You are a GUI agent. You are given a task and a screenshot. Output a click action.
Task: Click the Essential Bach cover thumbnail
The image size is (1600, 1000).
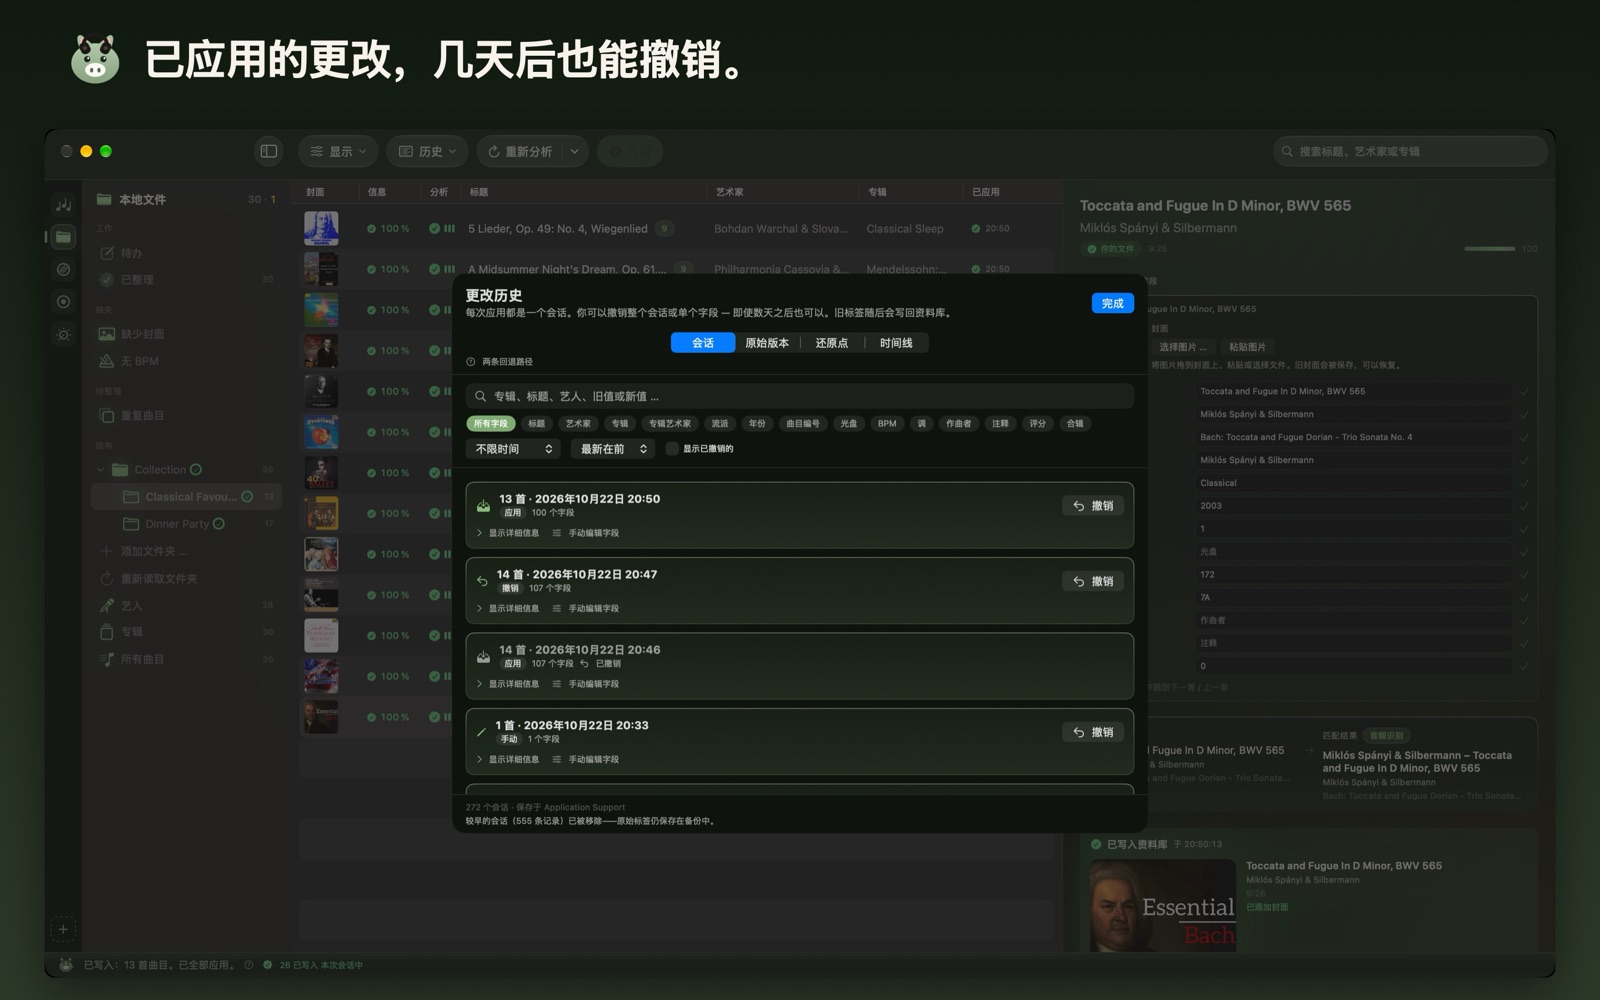pyautogui.click(x=1163, y=905)
